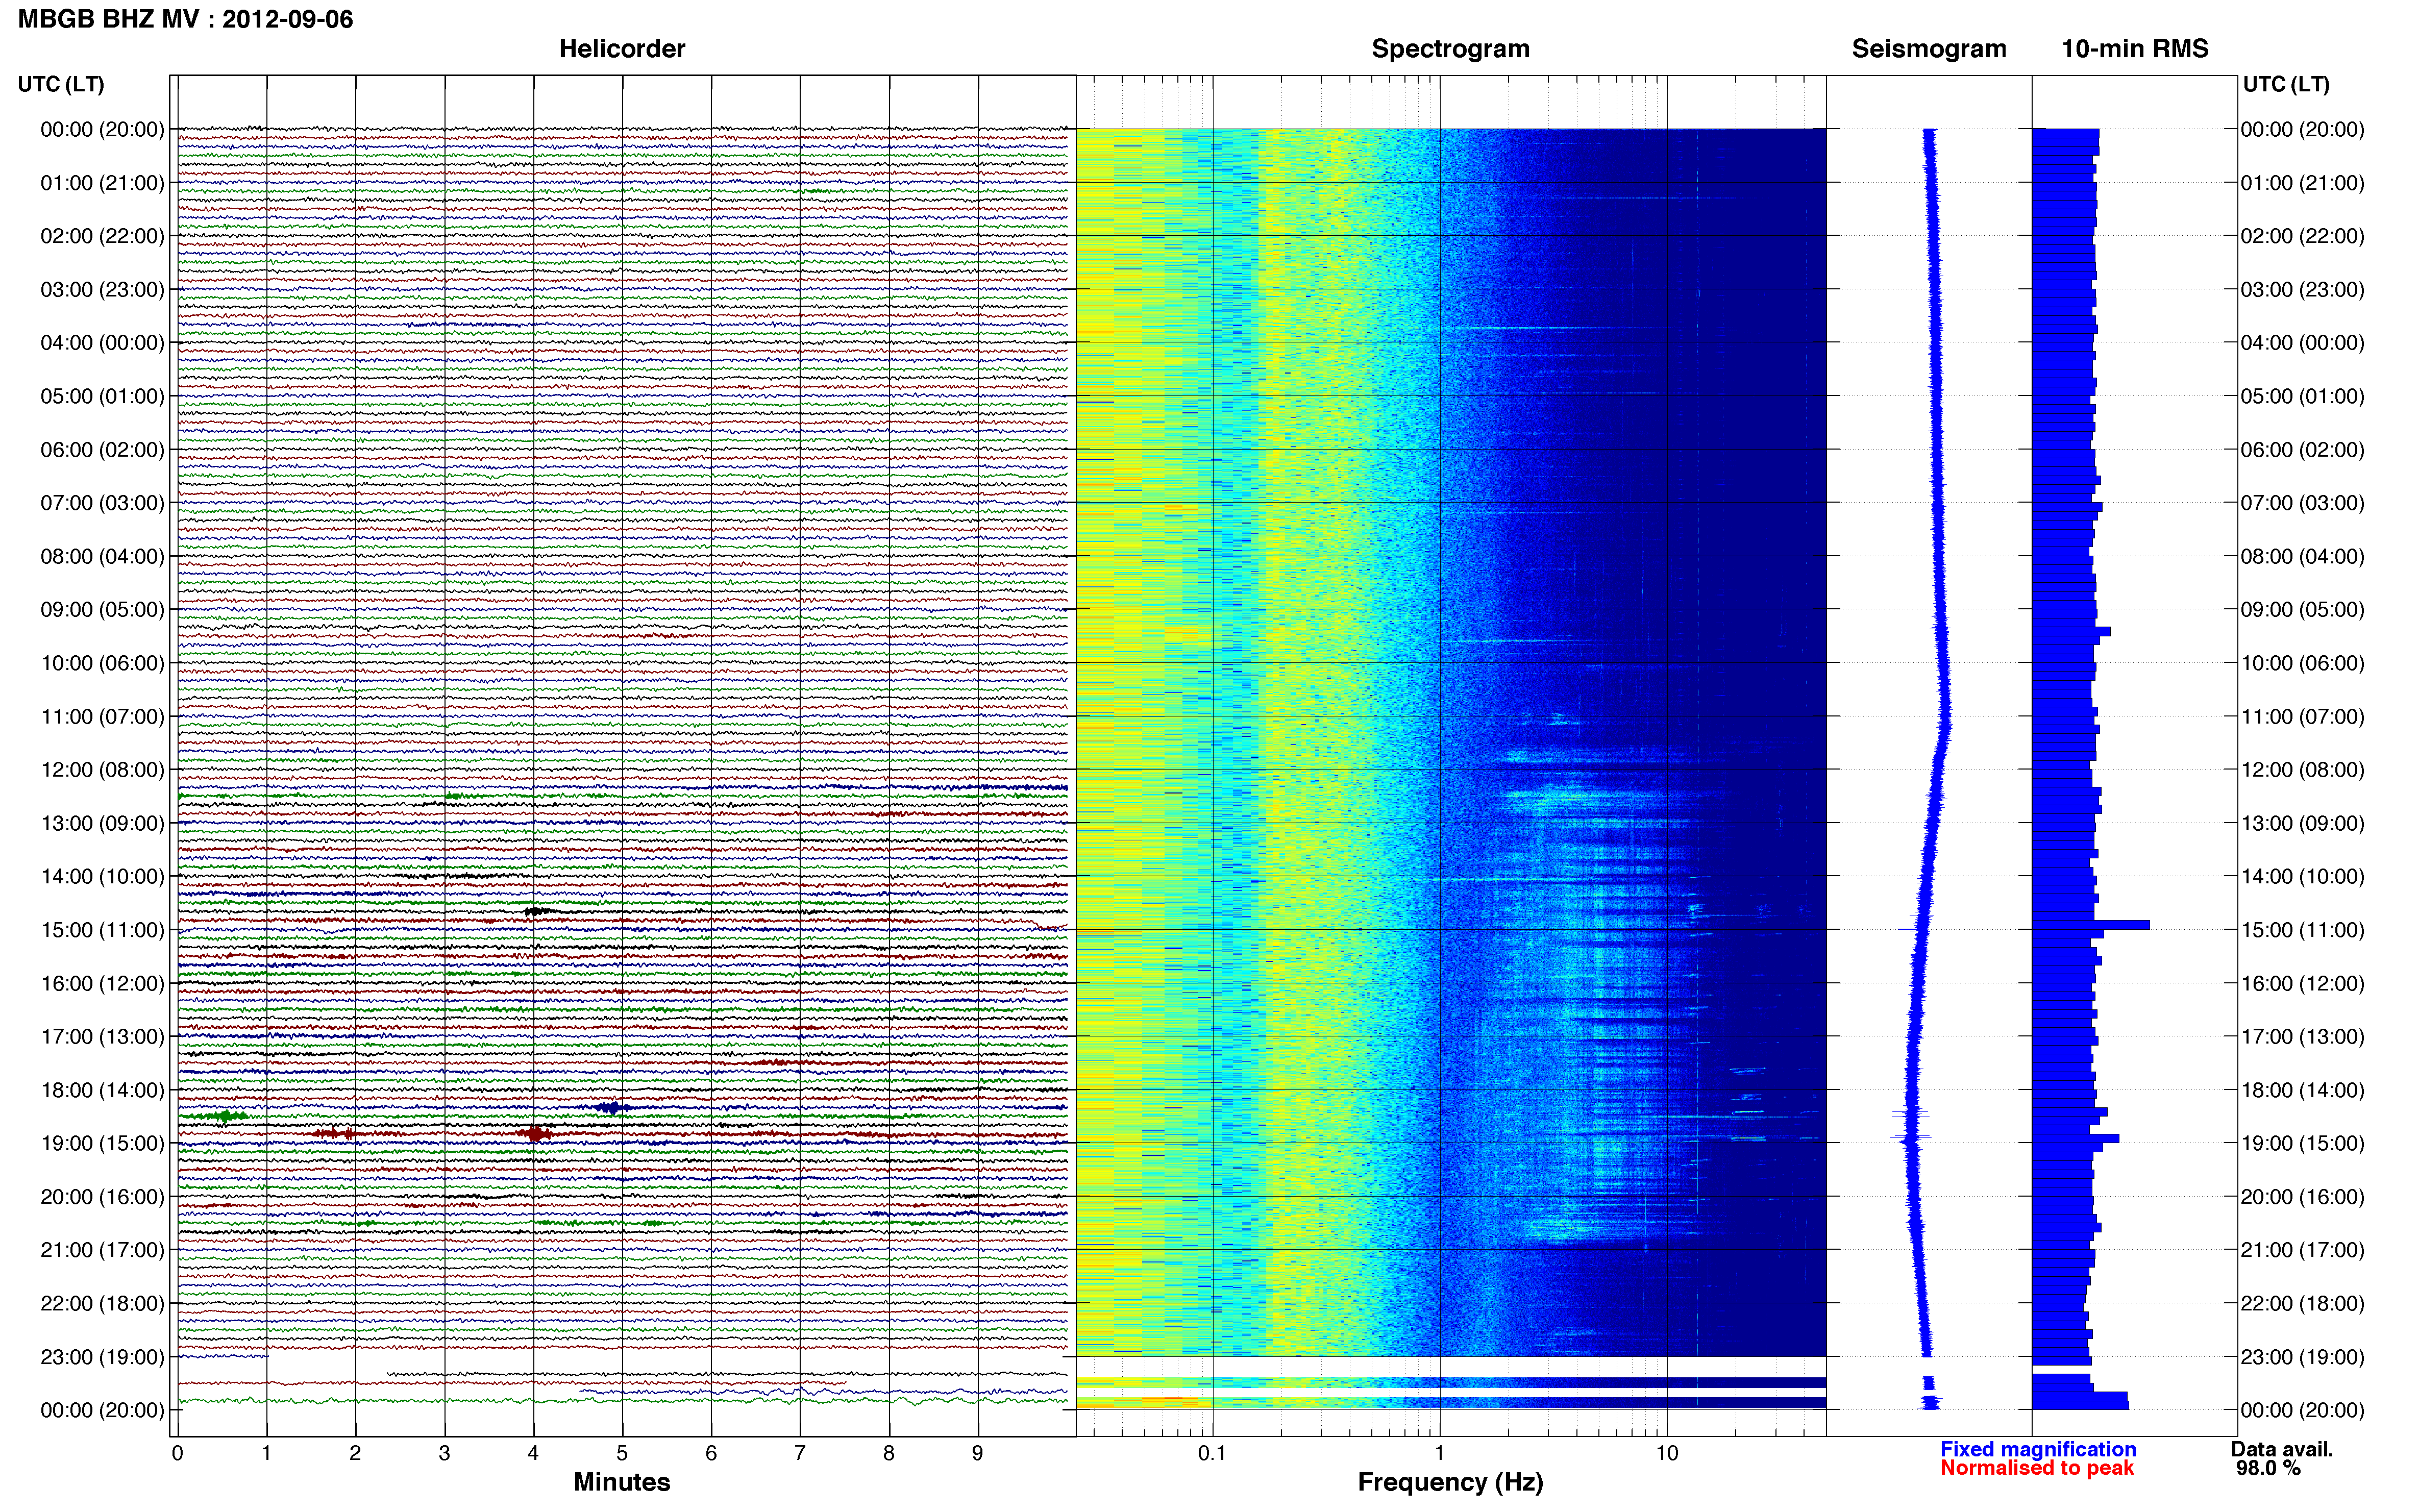Click left time label 04:00 (00:00)
Screen dimensions: 2419x1512
(102, 343)
